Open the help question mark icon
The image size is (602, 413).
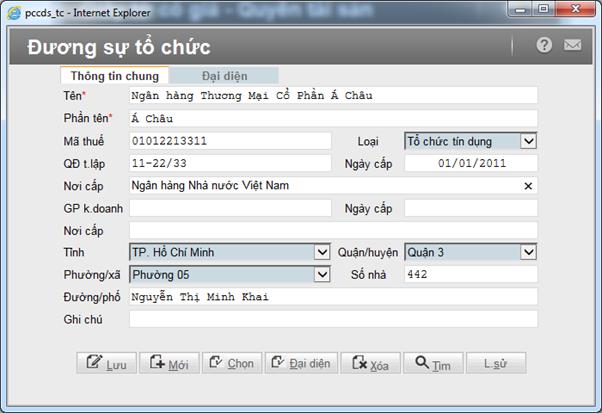point(544,45)
